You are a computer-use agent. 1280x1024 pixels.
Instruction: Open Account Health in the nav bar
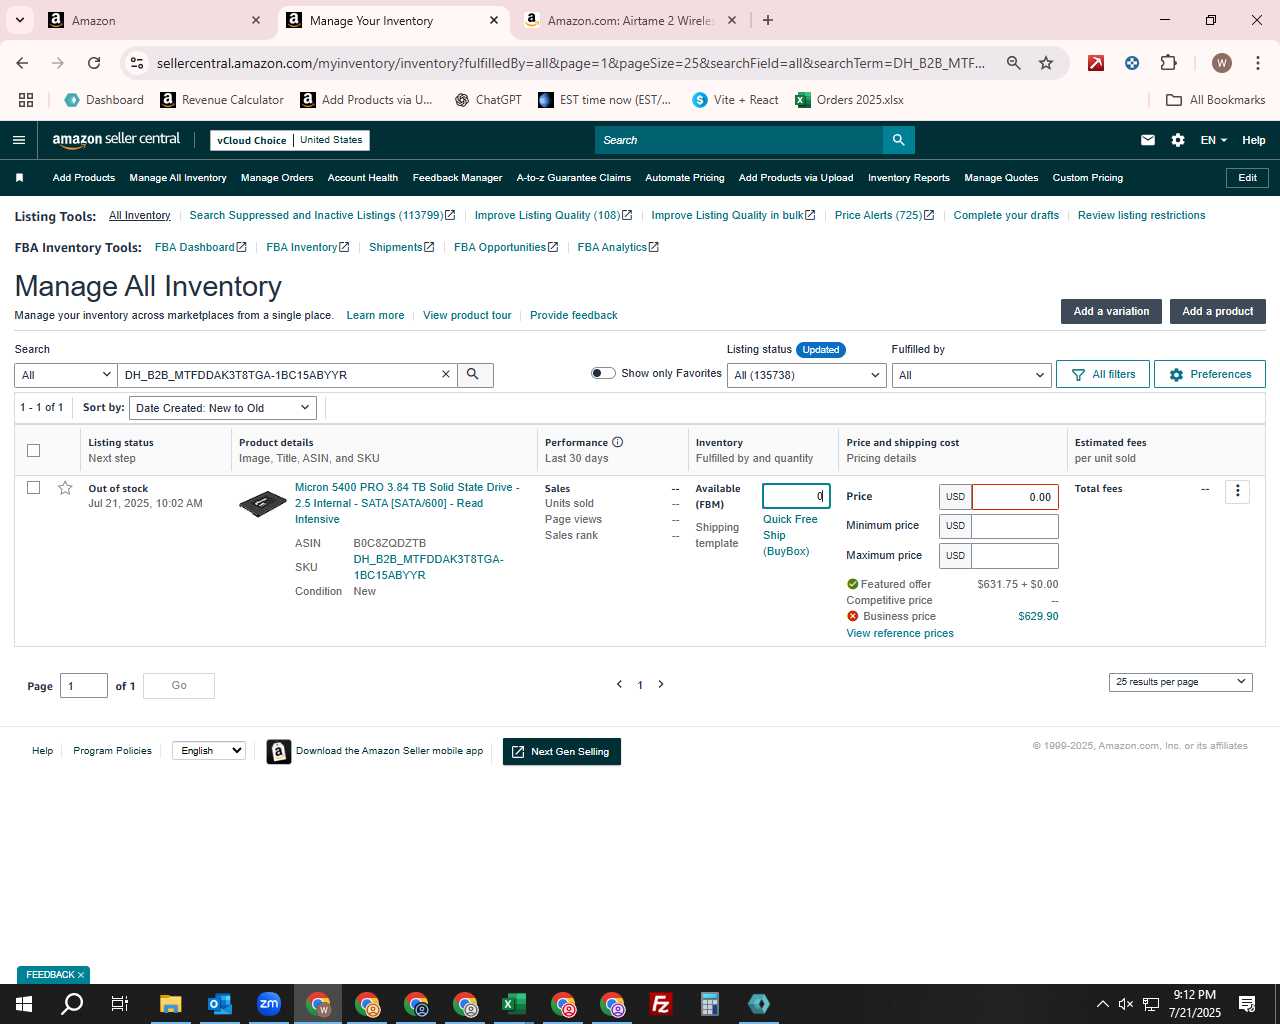pyautogui.click(x=363, y=178)
